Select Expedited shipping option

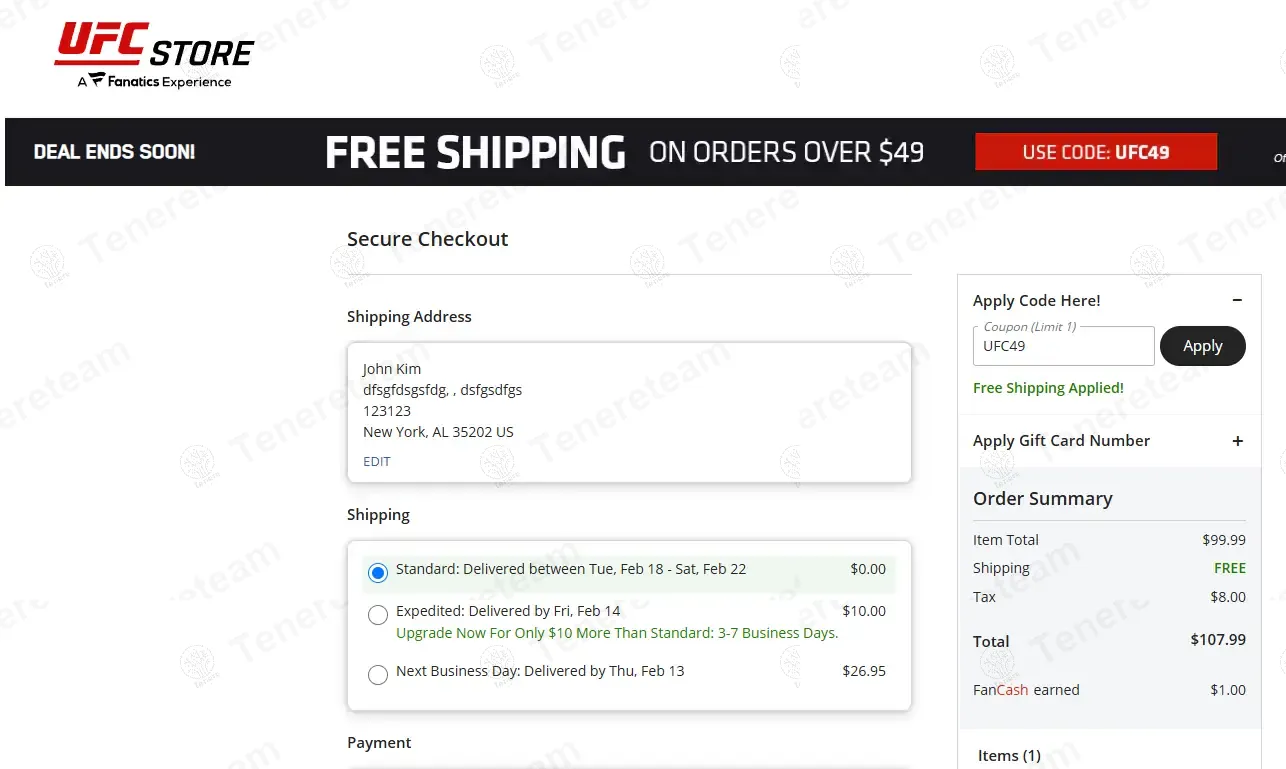(x=377, y=615)
